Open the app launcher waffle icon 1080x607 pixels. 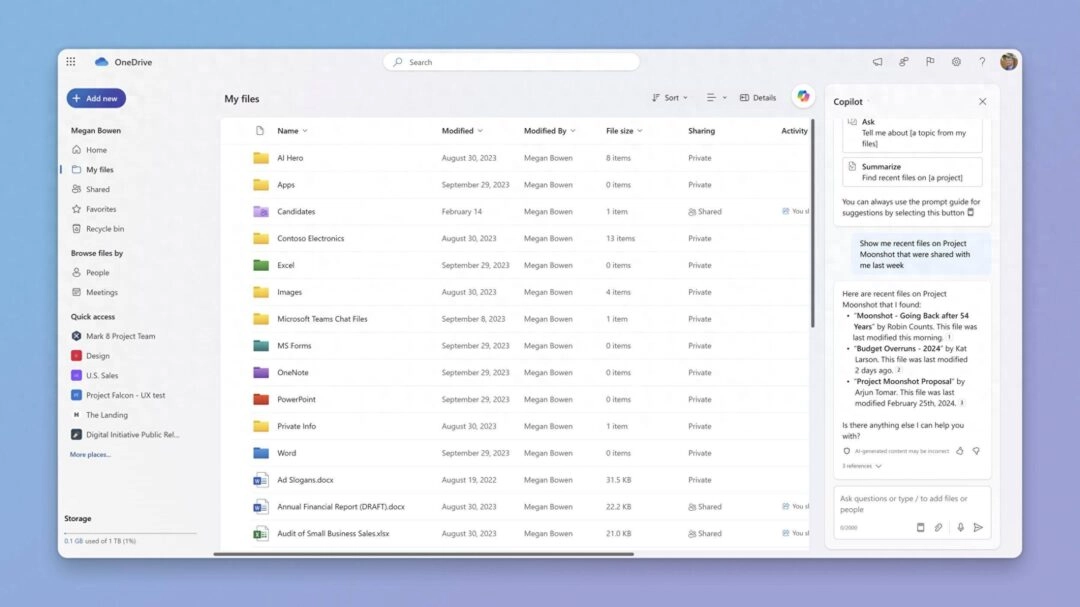(71, 62)
